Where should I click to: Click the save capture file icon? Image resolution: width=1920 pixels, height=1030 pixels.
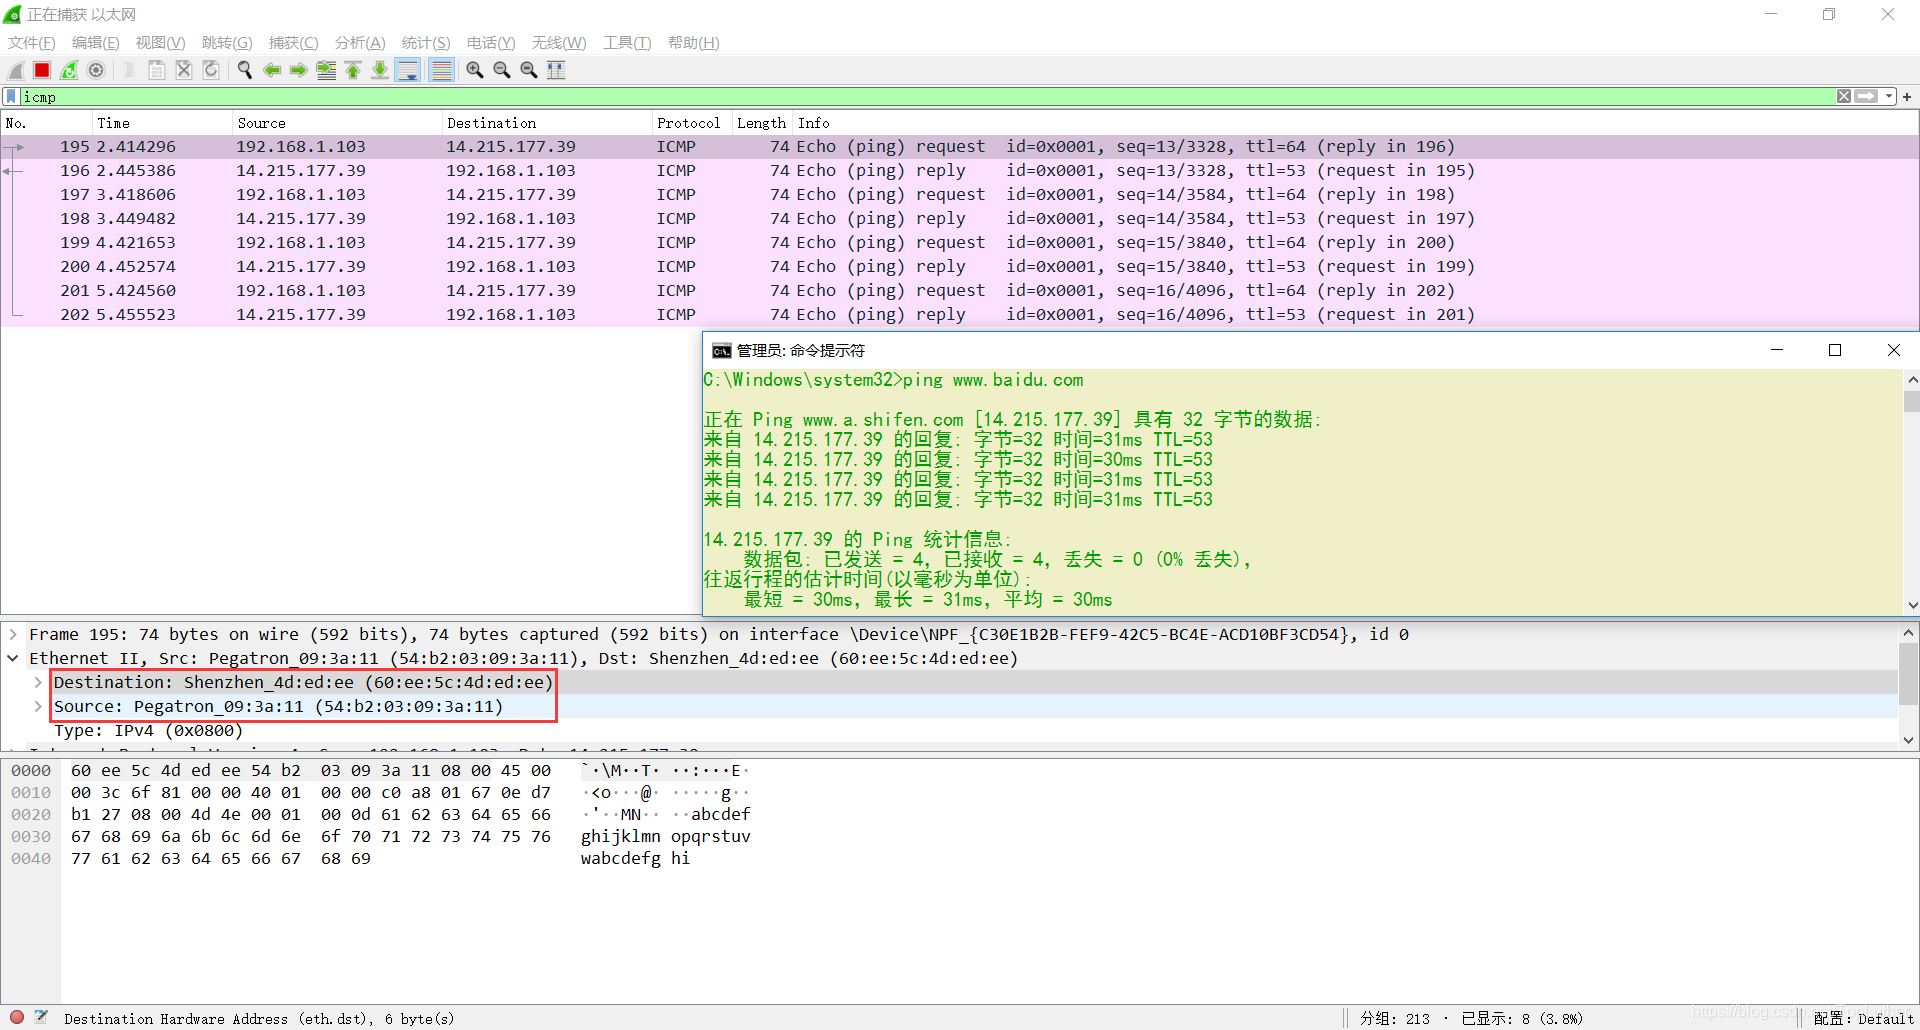(x=157, y=70)
